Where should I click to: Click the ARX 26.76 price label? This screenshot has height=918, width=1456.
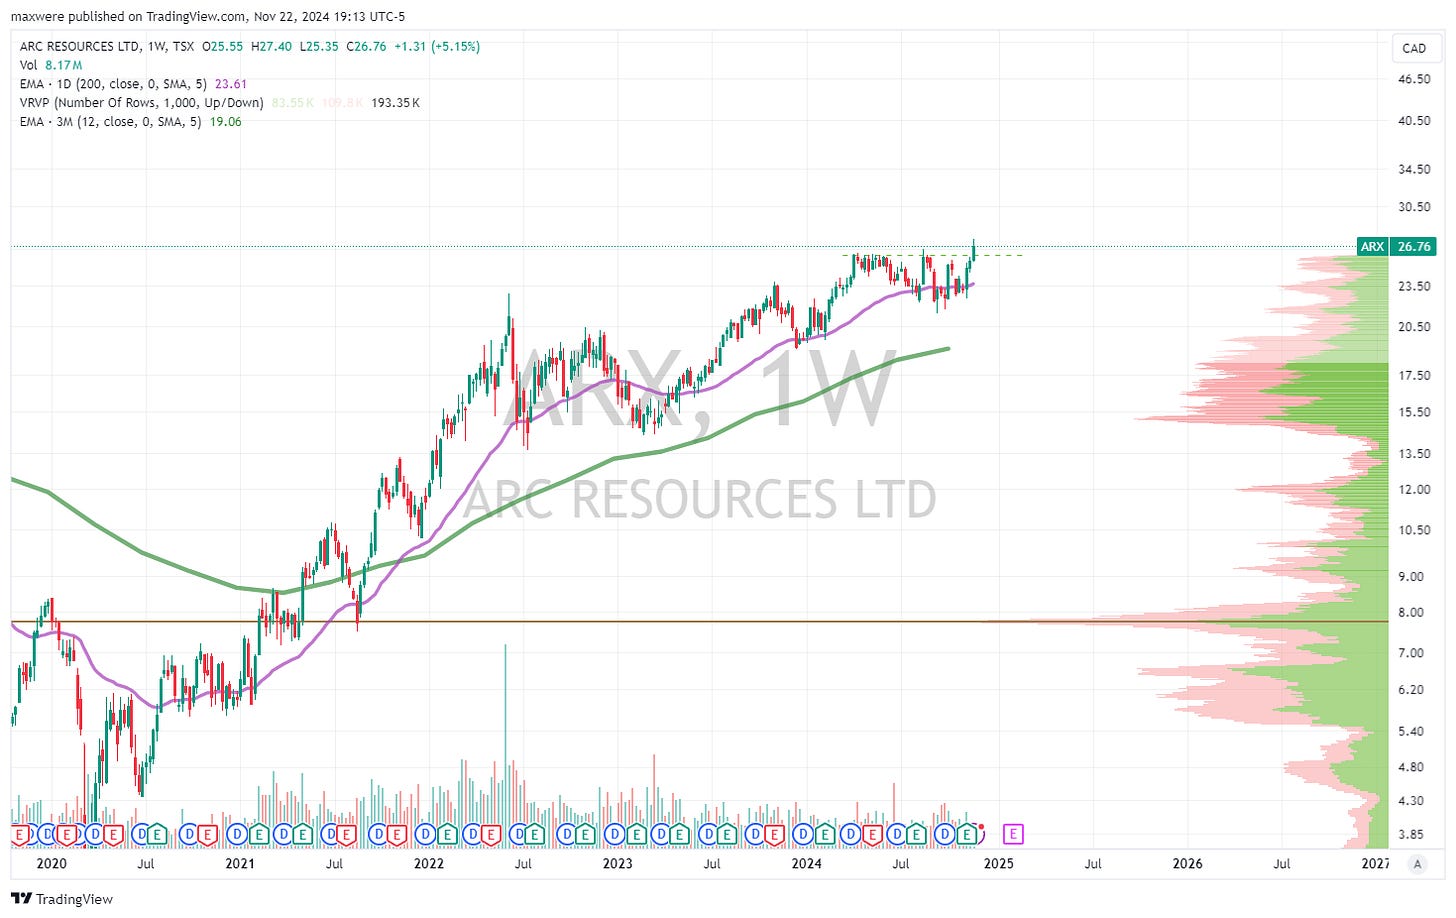coord(1396,246)
